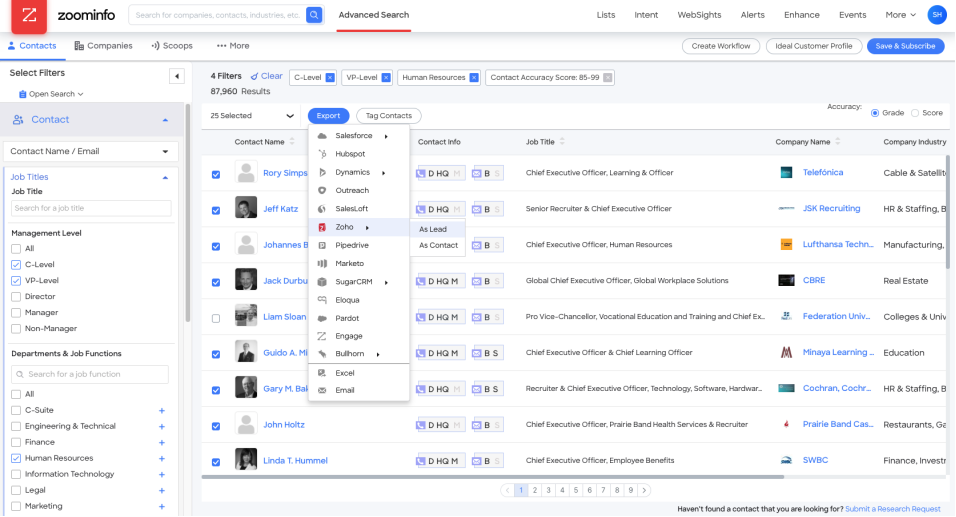Image resolution: width=956 pixels, height=517 pixels.
Task: Click the search magnifier button
Action: click(x=314, y=15)
